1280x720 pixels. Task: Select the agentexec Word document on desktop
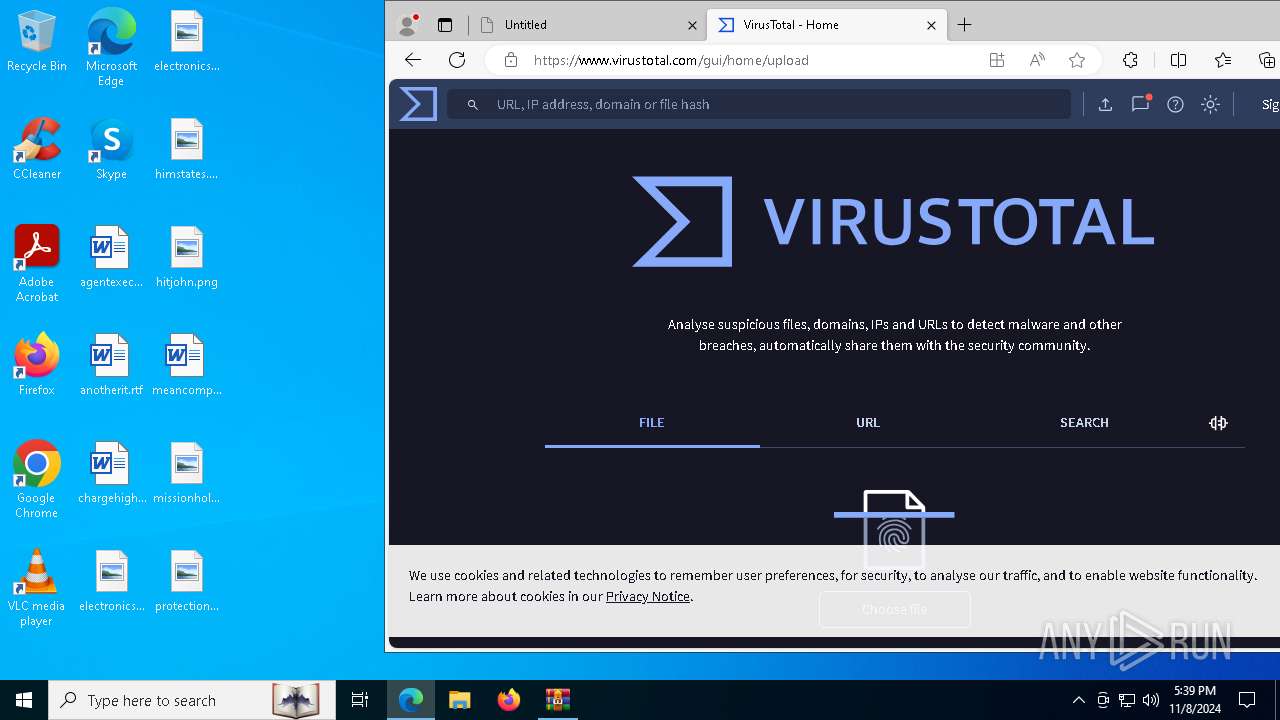(x=111, y=257)
